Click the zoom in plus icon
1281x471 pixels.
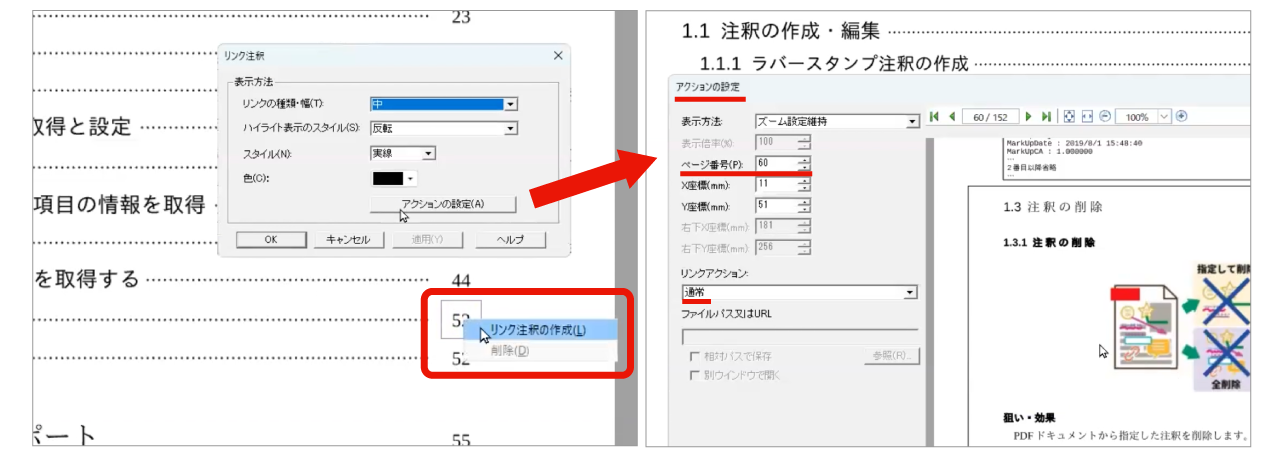coord(1181,117)
